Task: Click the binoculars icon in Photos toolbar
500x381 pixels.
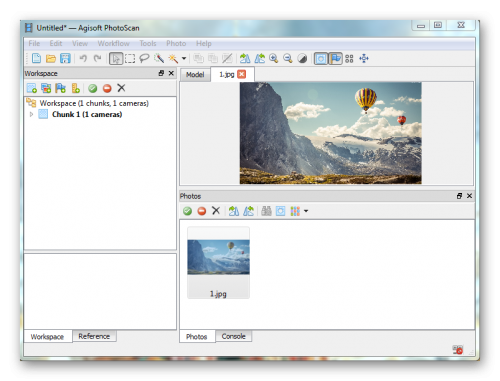Action: [266, 211]
